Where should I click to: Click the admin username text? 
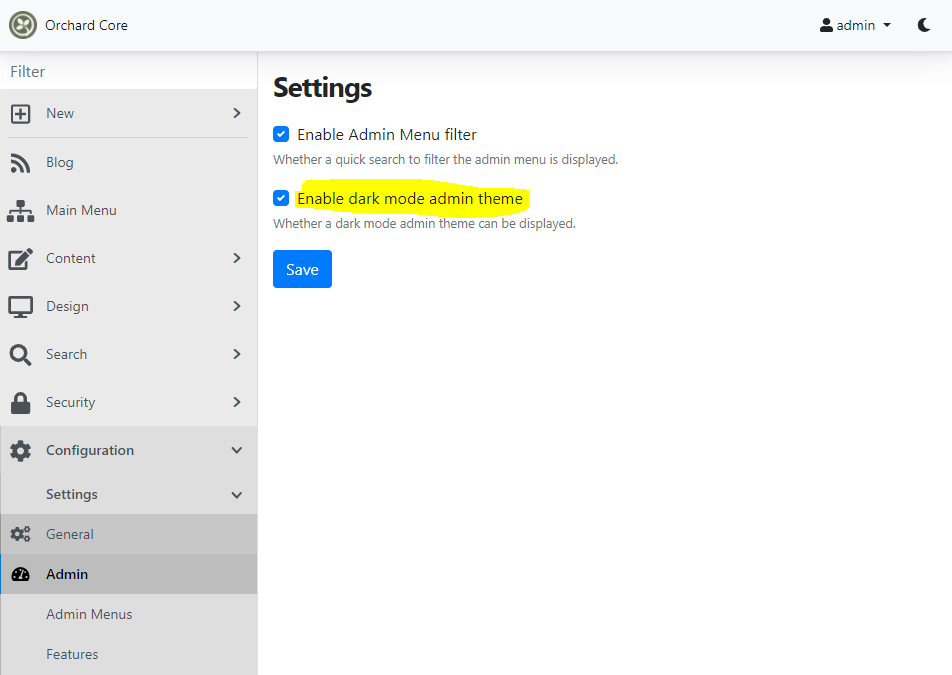[855, 25]
